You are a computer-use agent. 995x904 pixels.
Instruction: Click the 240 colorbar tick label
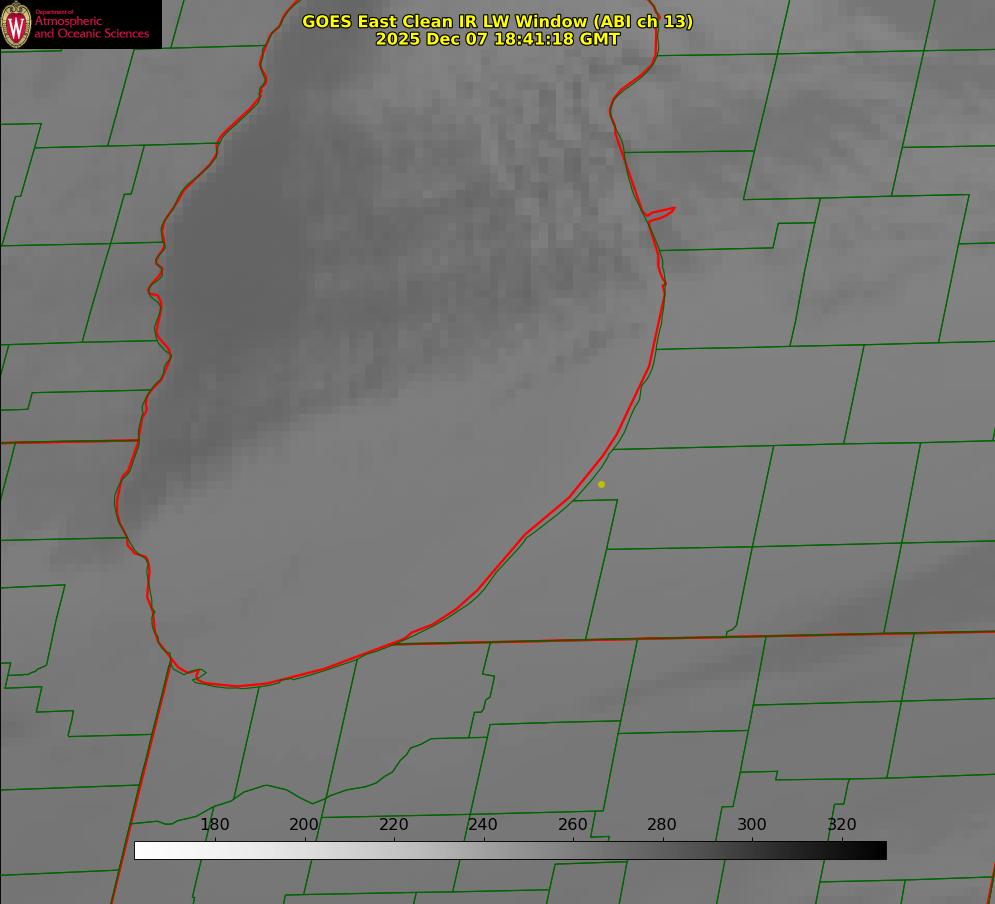point(483,825)
